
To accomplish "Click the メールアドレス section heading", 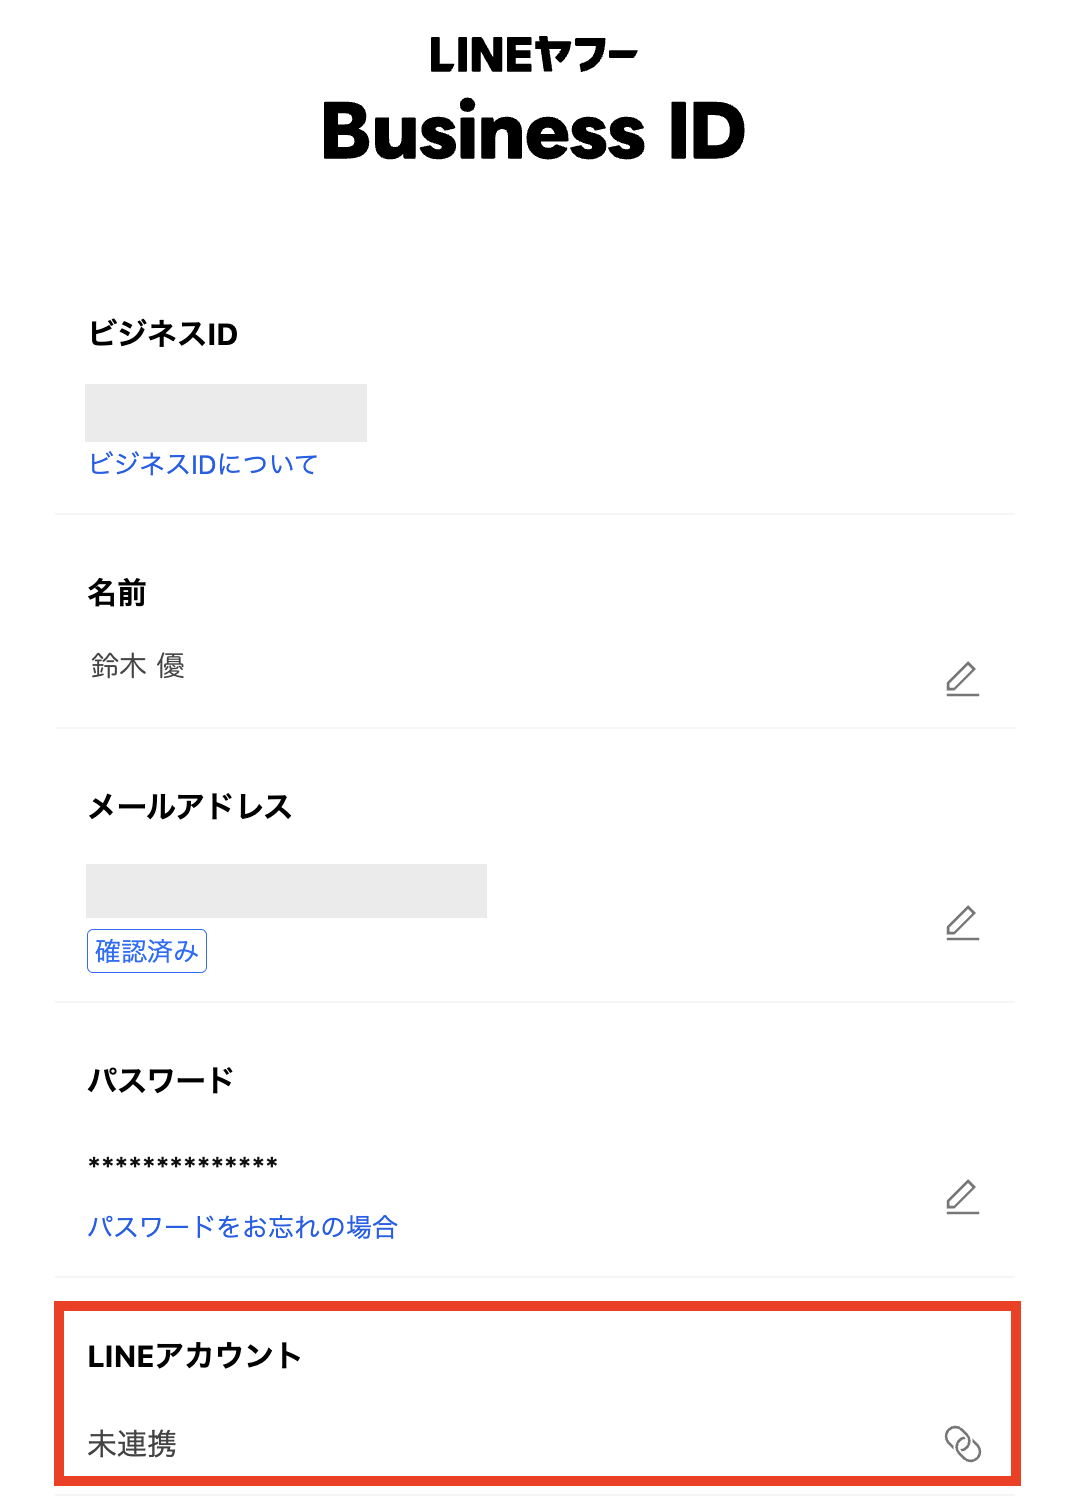I will pyautogui.click(x=190, y=807).
